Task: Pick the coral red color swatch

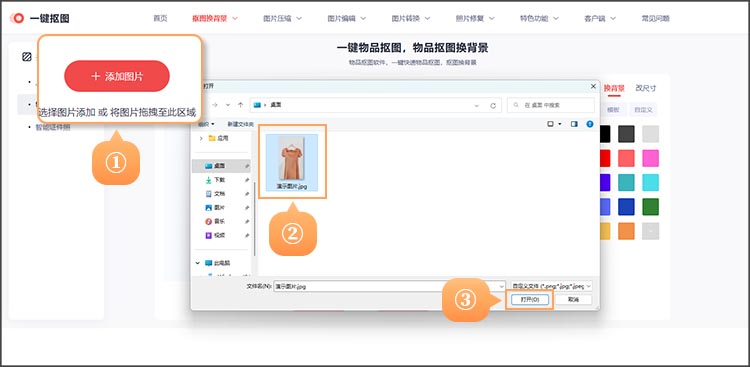Action: 626,158
